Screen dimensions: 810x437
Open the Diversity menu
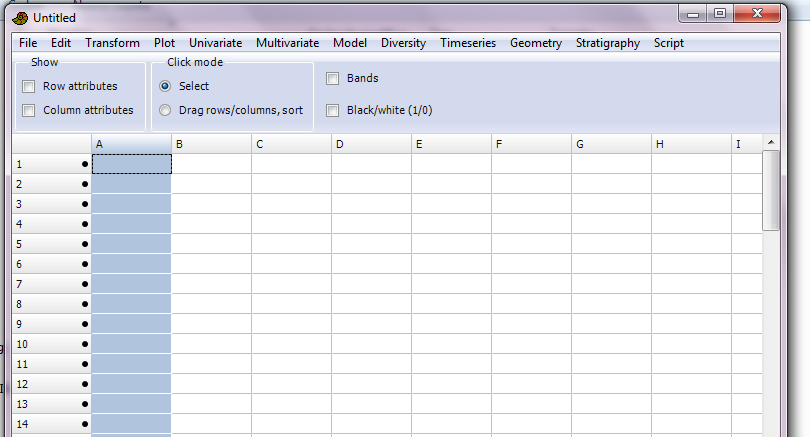[x=403, y=43]
